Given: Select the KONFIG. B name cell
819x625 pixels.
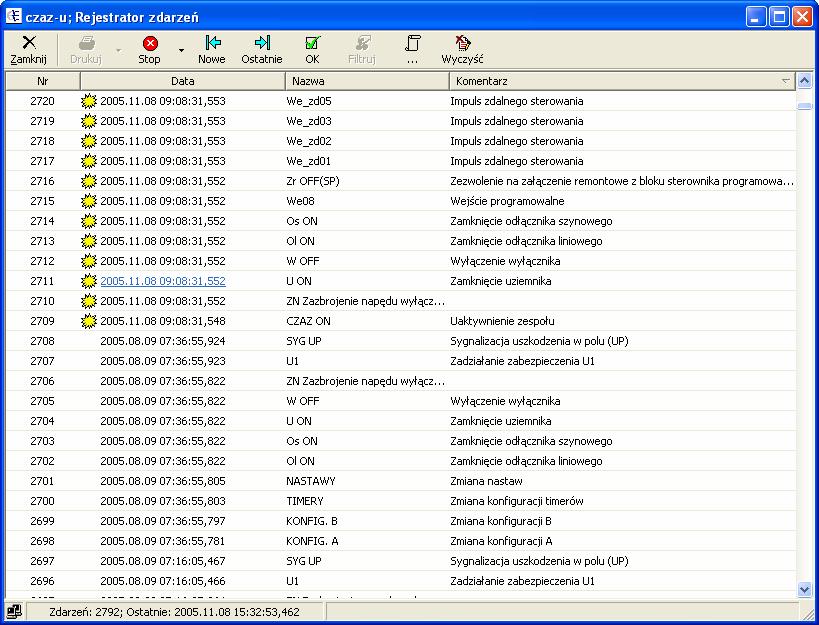Looking at the screenshot, I should point(312,521).
